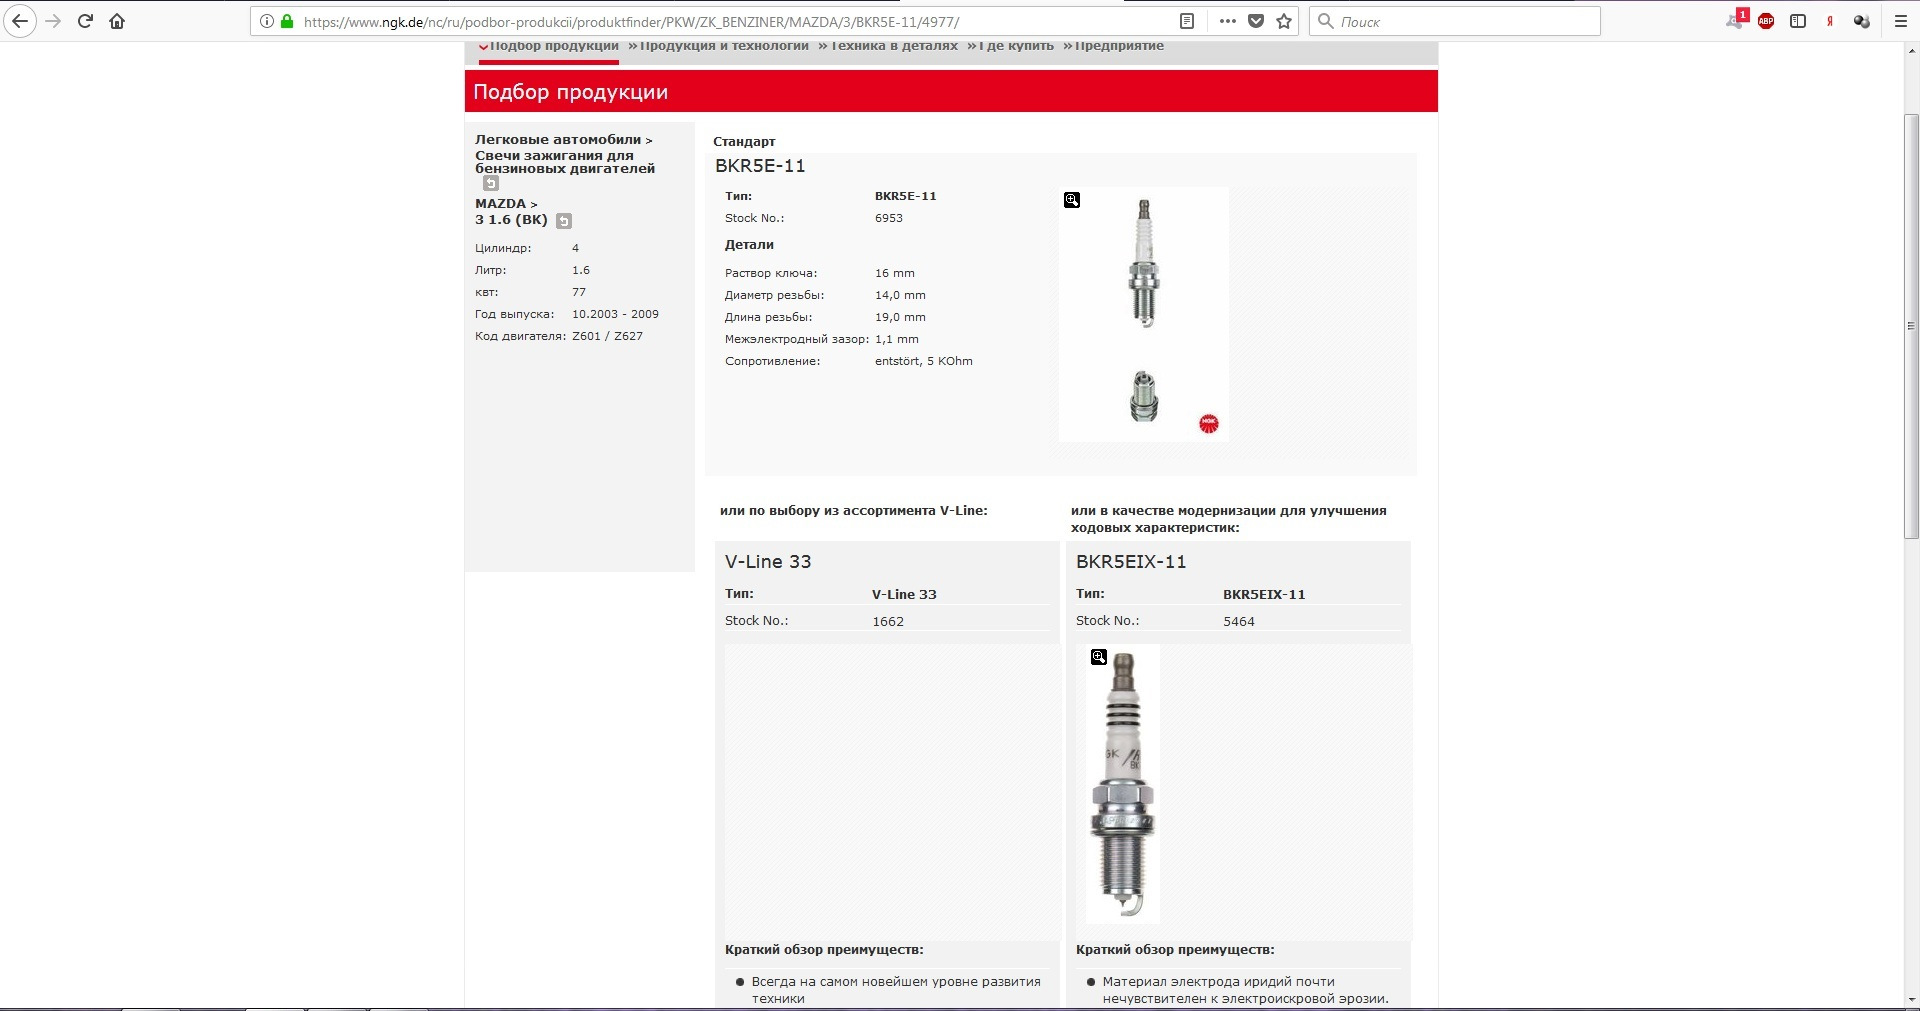Click the MAZDA breadcrumb link
The image size is (1920, 1011).
[500, 204]
